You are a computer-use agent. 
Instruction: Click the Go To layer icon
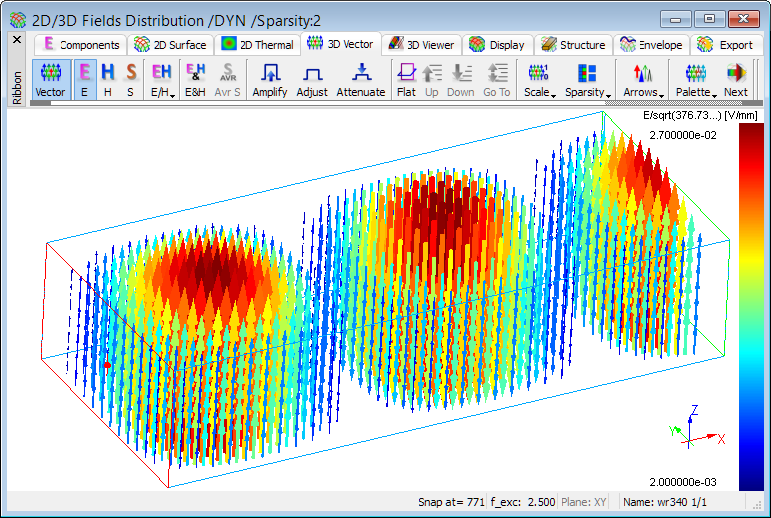pyautogui.click(x=497, y=79)
